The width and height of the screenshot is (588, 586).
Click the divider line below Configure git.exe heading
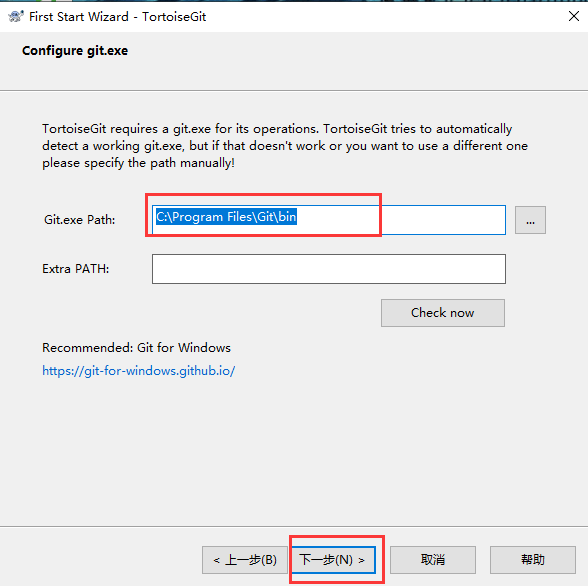pos(294,90)
